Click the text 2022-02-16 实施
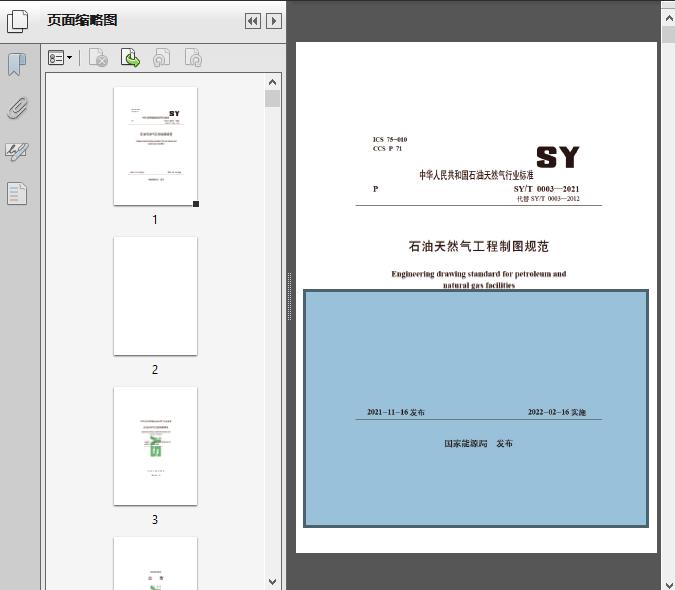 coord(557,412)
